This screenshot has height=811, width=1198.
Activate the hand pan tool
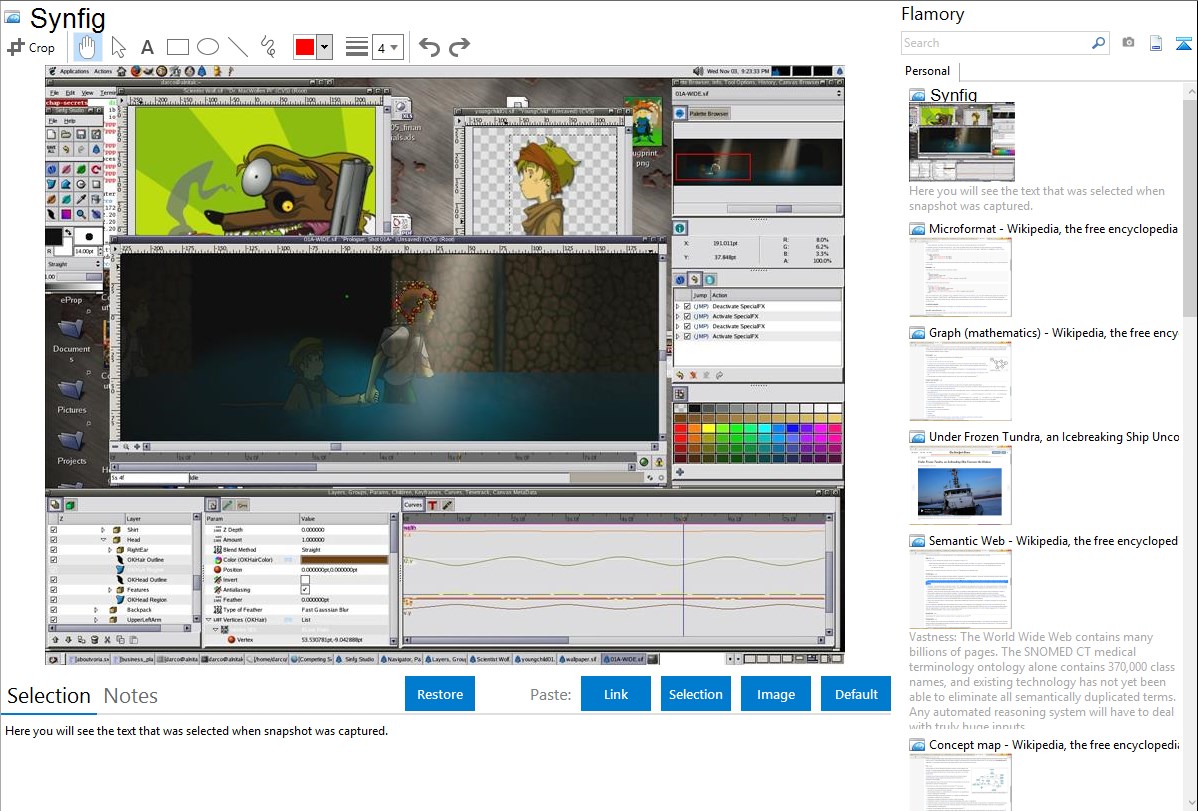87,47
